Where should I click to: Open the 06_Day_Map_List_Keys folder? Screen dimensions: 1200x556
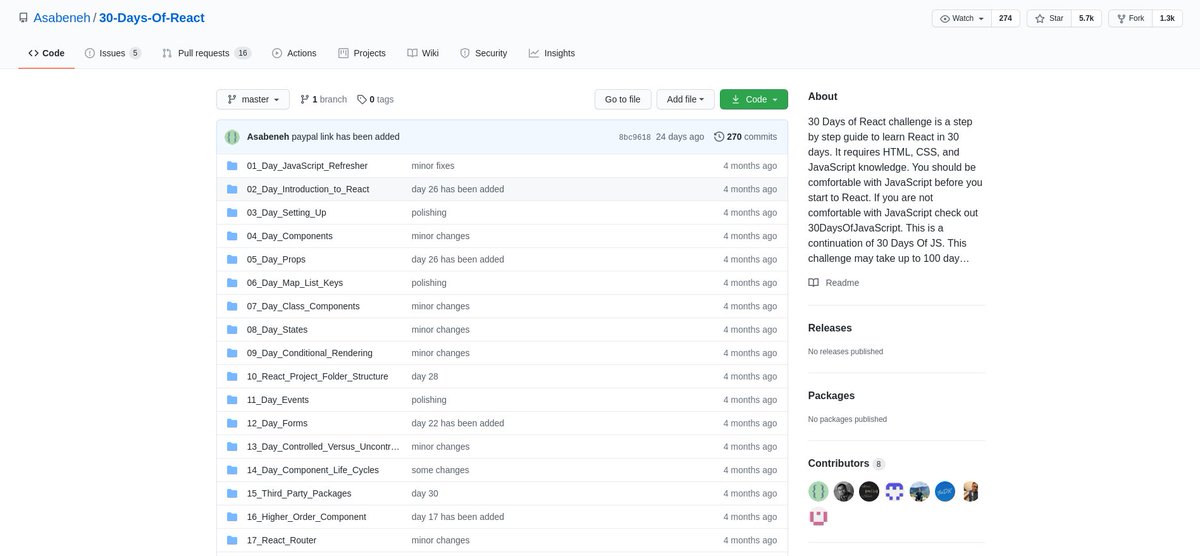295,283
